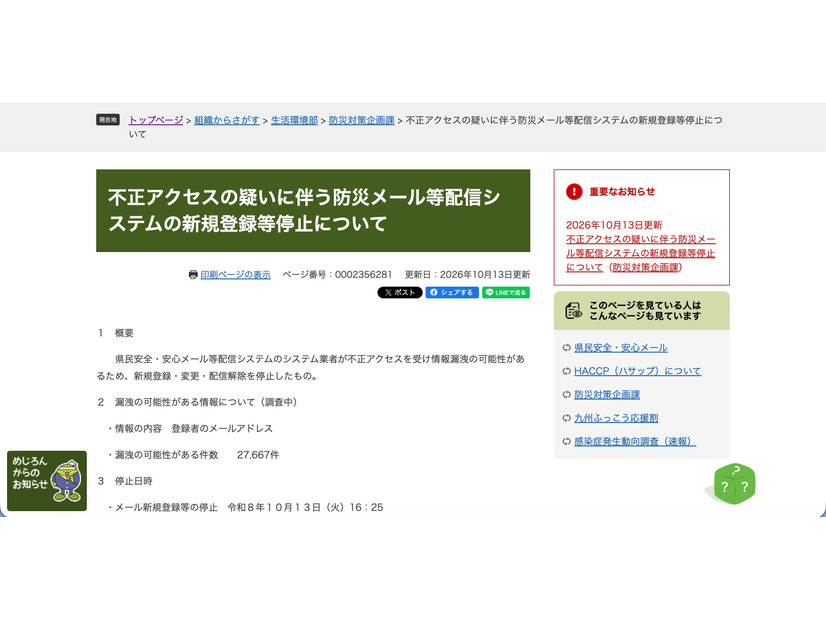Open the 組織からさがす breadcrumb link
This screenshot has height=620, width=826.
[x=227, y=120]
